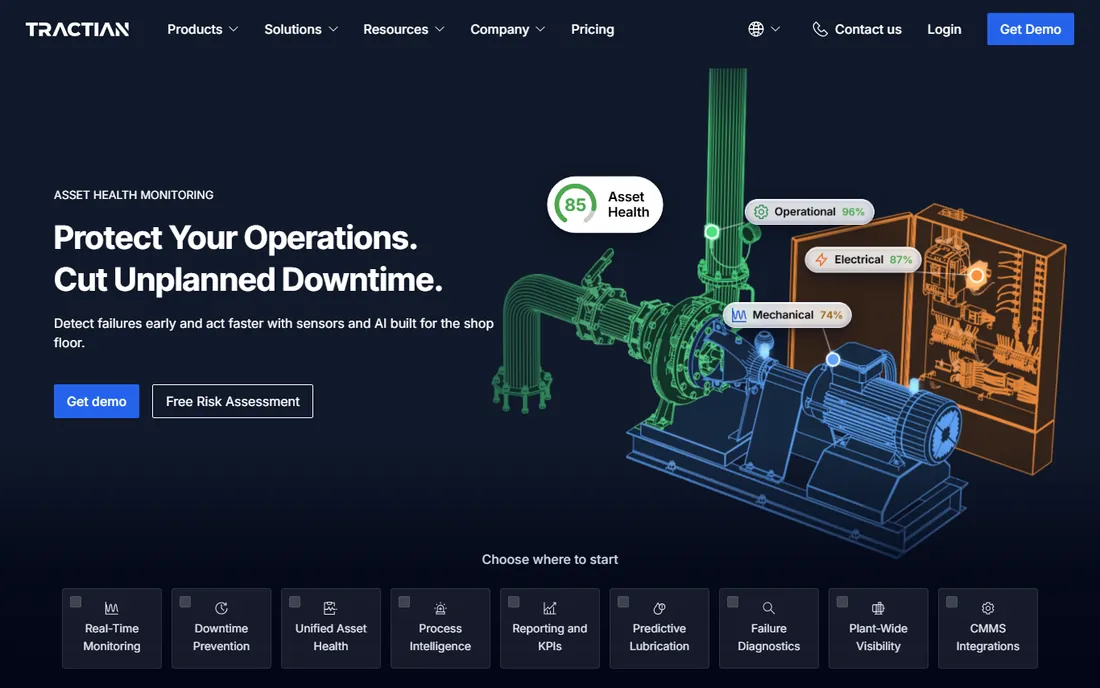Click the CMMS Integrations gear icon

tap(987, 608)
